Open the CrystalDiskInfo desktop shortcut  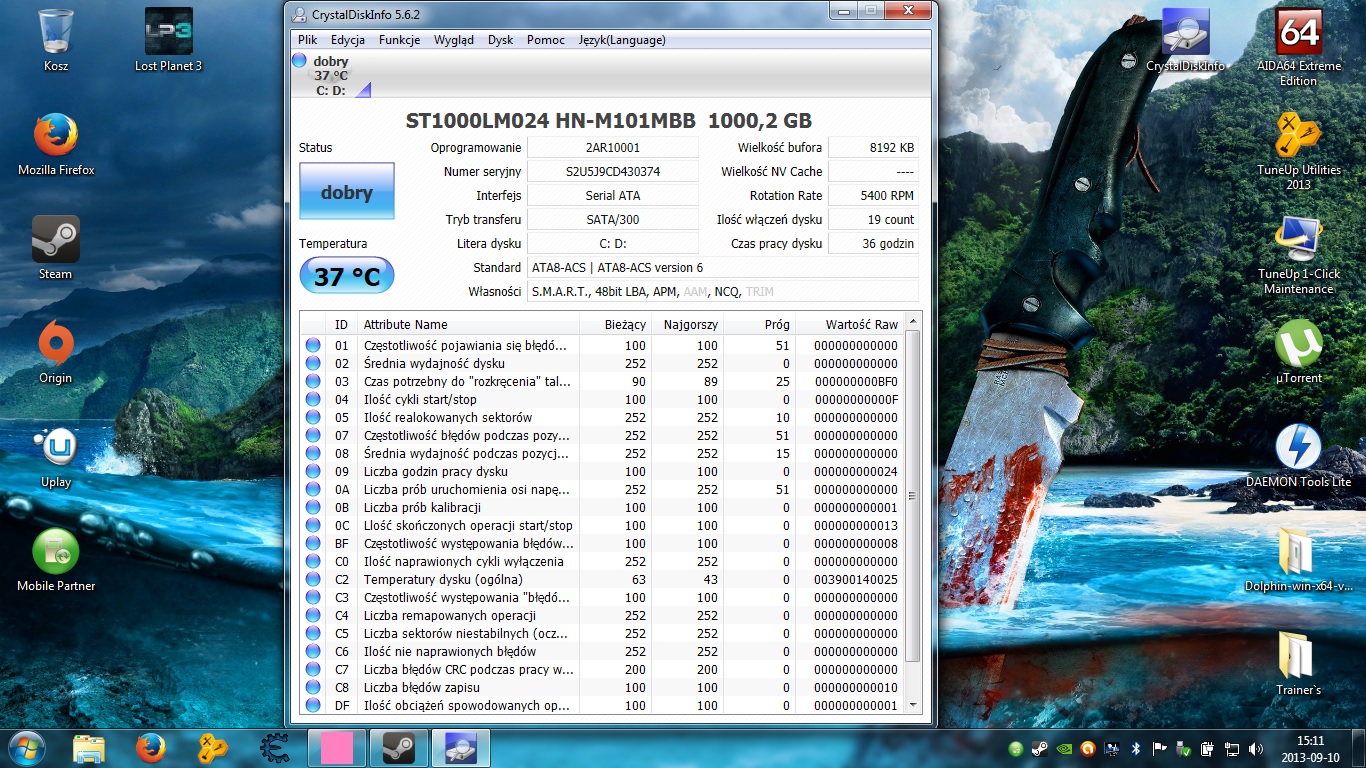pyautogui.click(x=1185, y=40)
